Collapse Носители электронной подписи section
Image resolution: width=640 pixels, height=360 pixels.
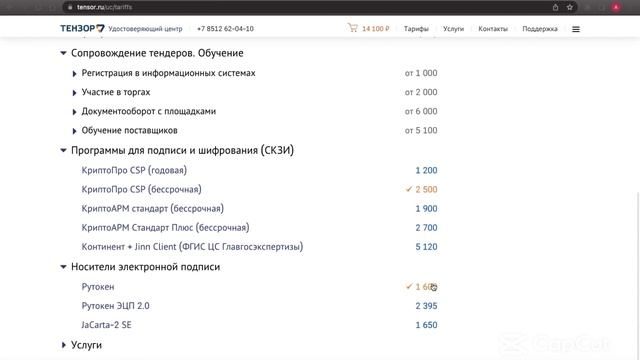[x=63, y=267]
